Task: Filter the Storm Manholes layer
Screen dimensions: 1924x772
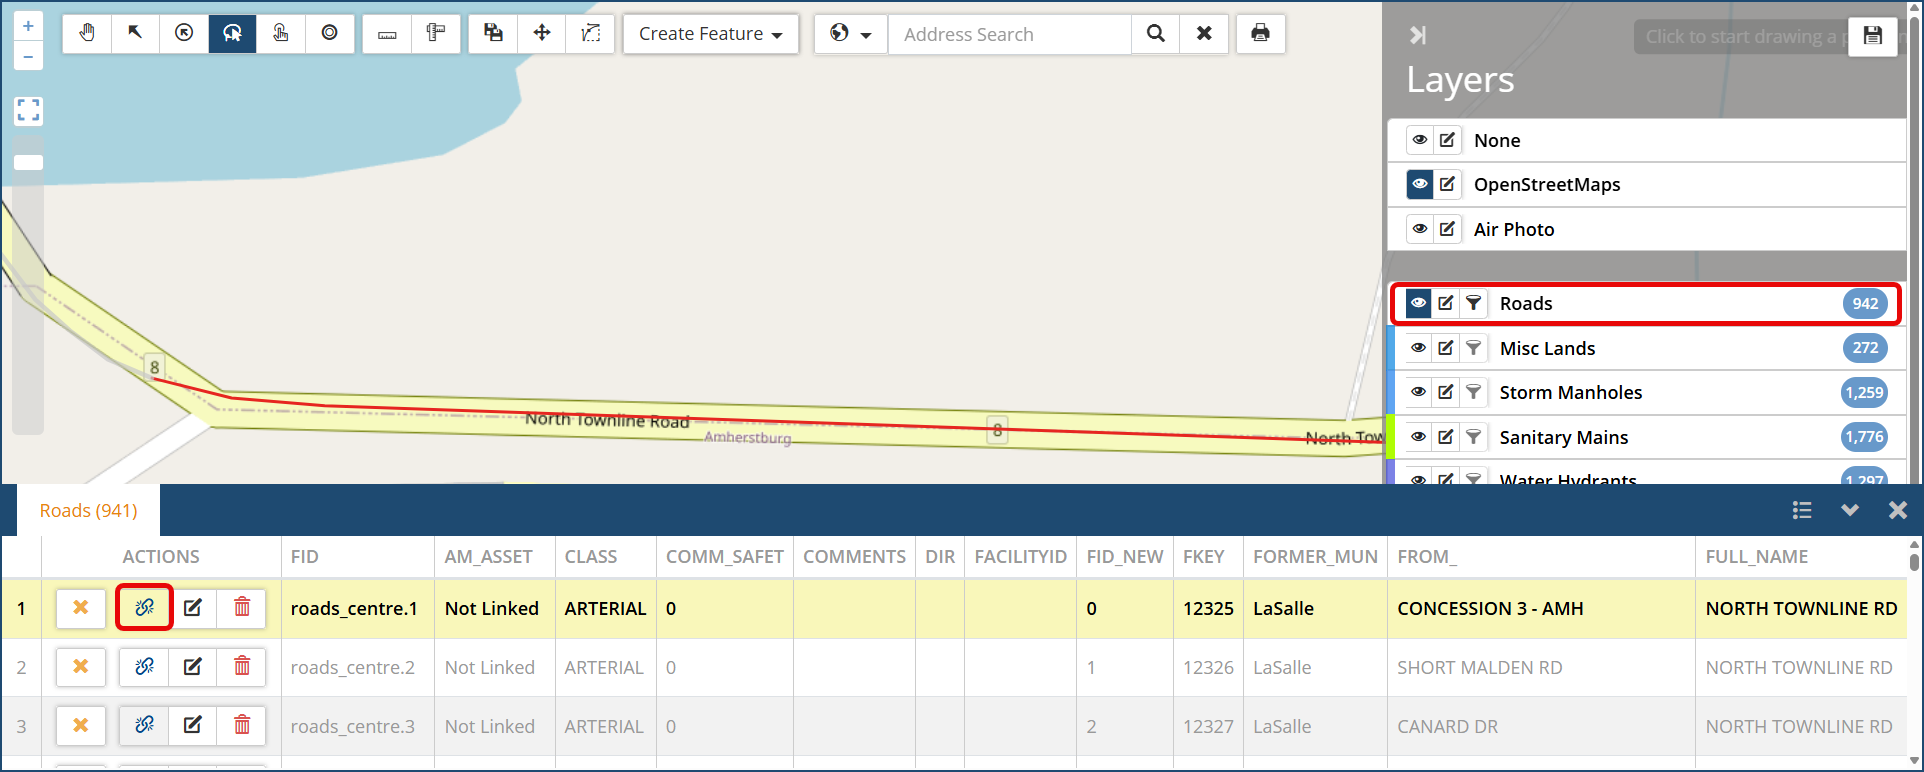Action: pos(1473,392)
